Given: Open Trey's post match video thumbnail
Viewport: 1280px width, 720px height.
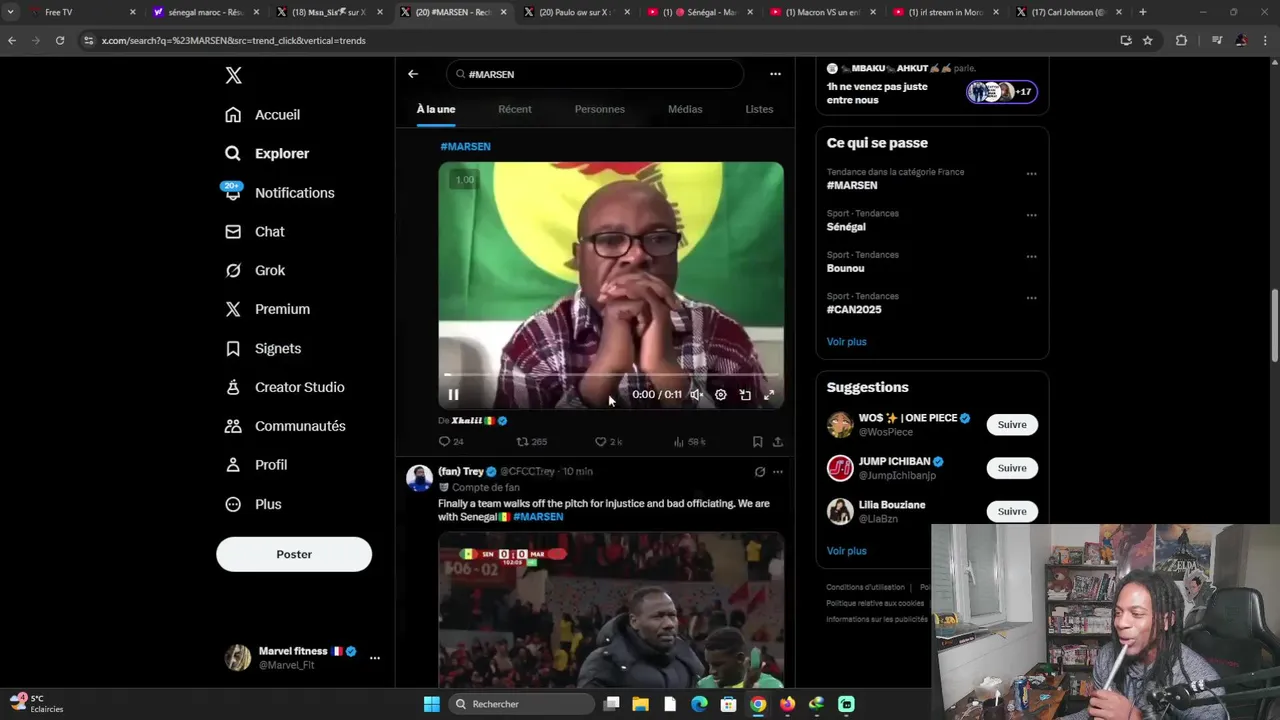Looking at the screenshot, I should pyautogui.click(x=611, y=610).
